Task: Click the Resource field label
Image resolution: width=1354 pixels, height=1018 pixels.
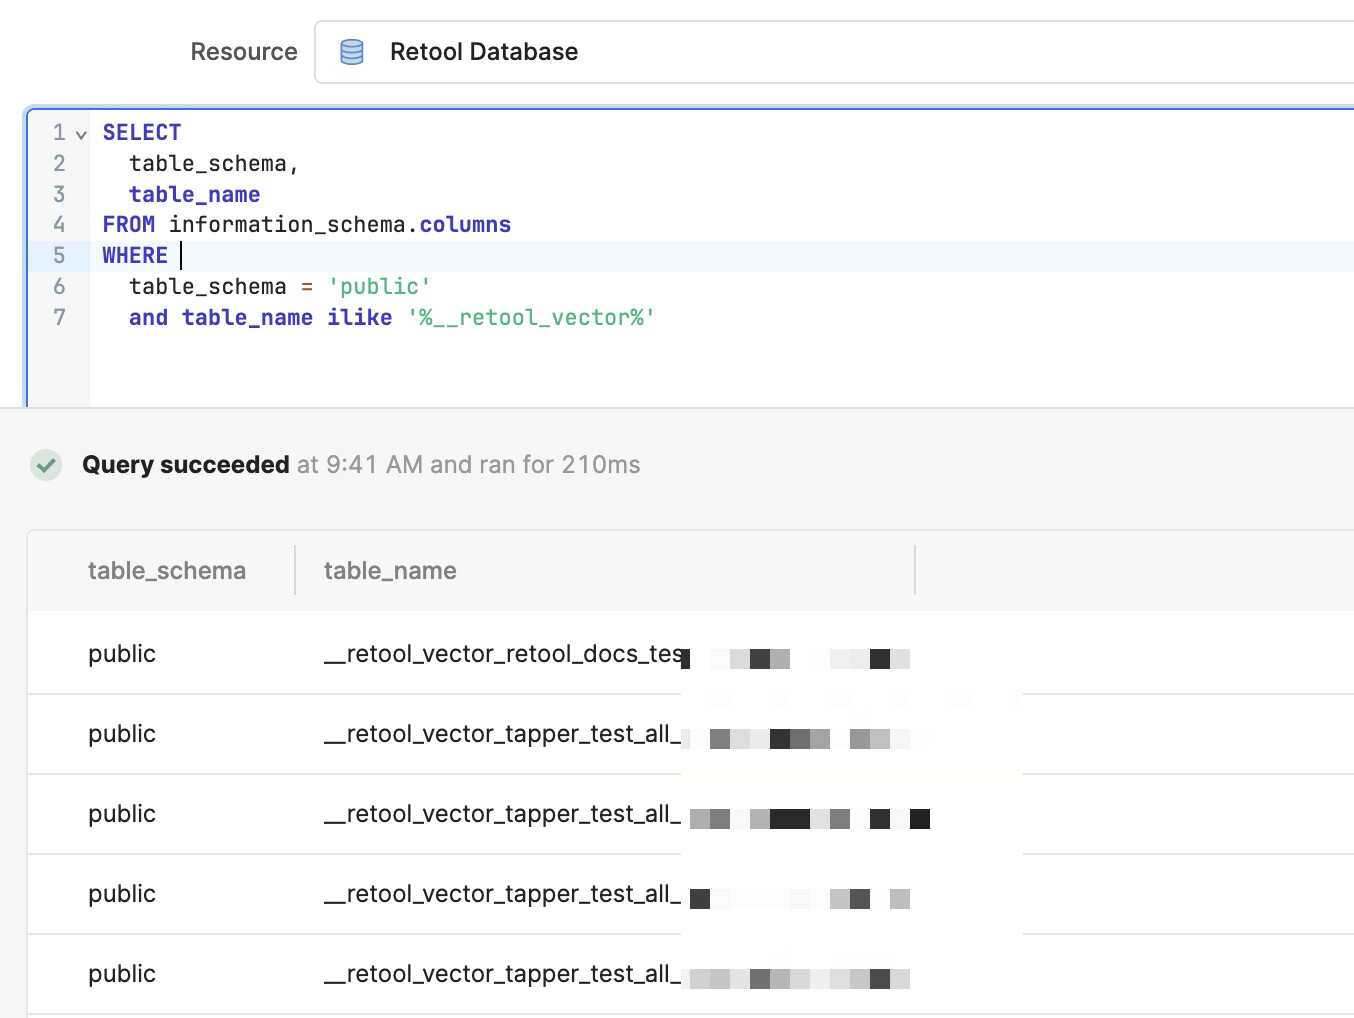Action: tap(244, 52)
